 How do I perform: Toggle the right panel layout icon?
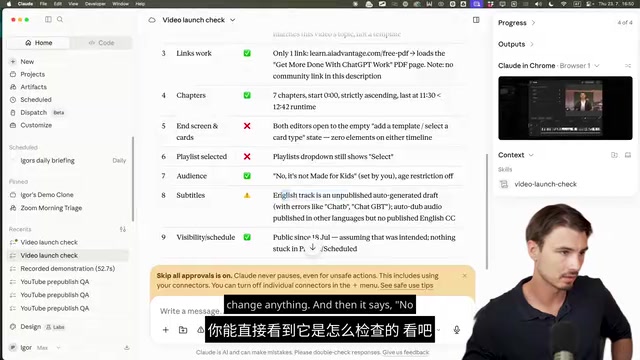tap(476, 20)
